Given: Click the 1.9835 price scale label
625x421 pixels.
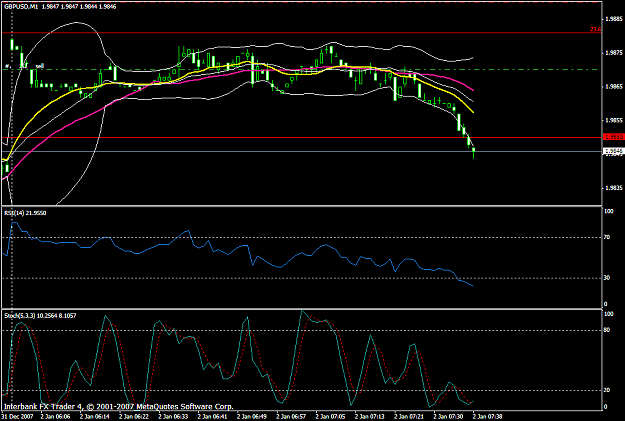Looking at the screenshot, I should click(x=614, y=188).
